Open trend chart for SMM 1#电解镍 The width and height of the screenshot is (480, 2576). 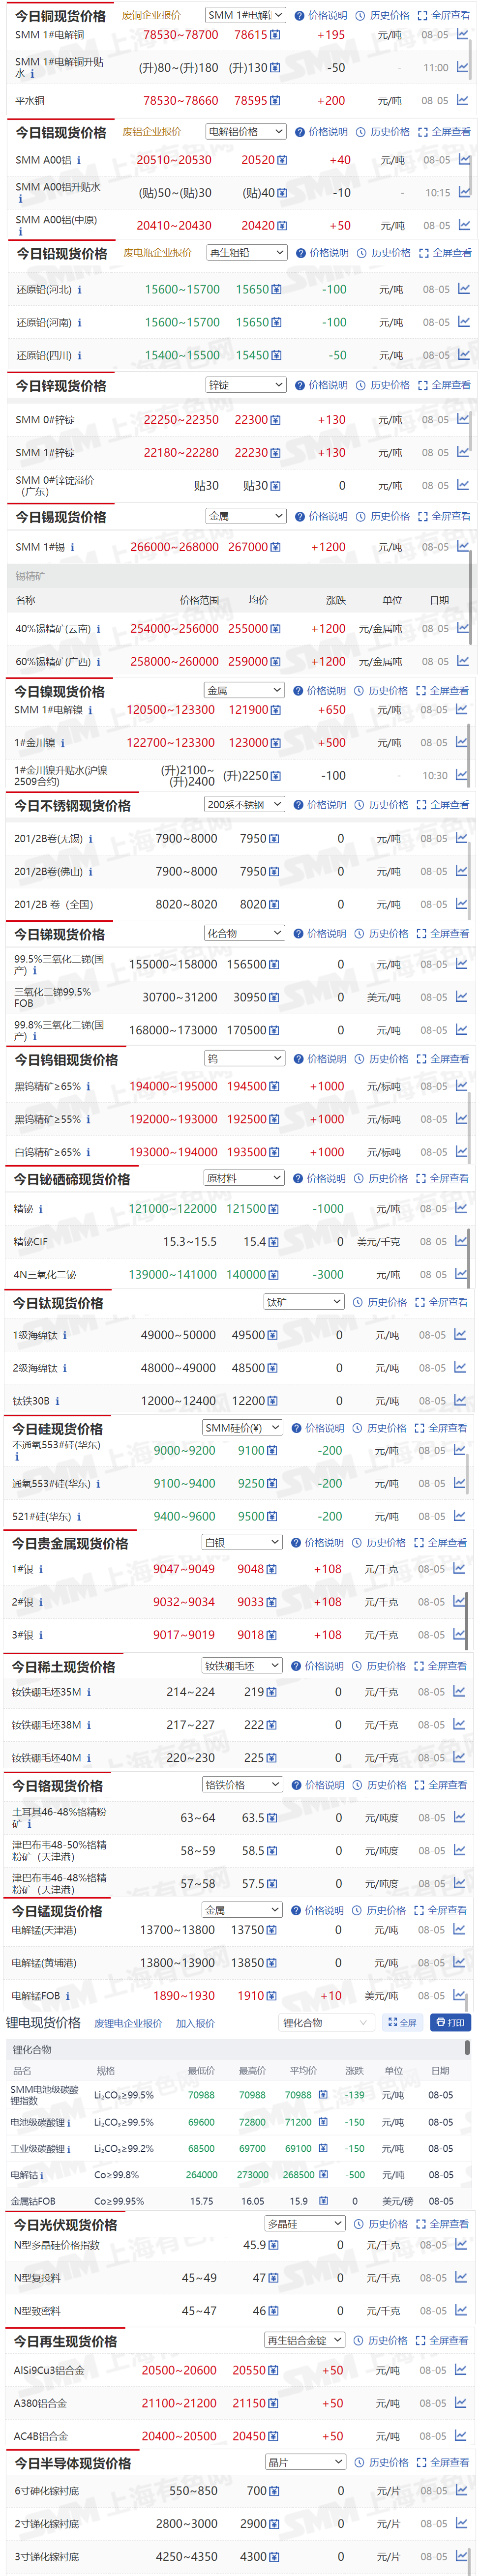coord(461,709)
